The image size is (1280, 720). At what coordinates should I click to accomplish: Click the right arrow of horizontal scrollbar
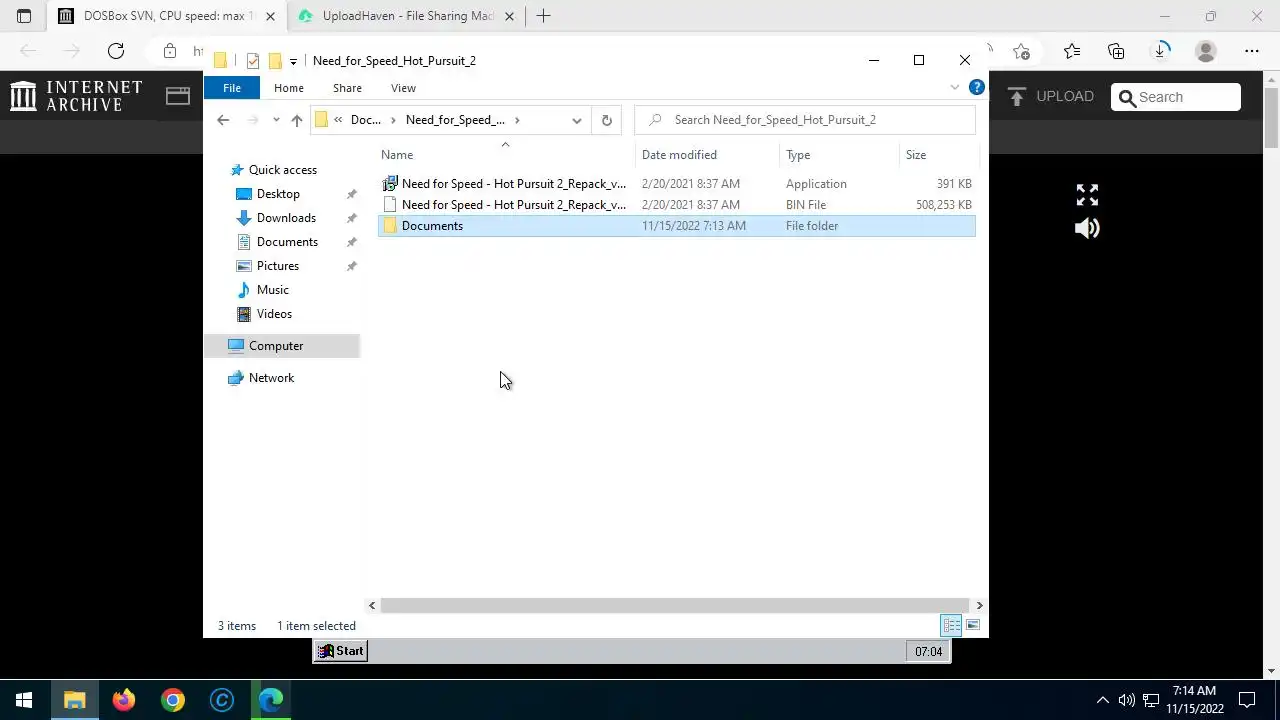click(979, 605)
